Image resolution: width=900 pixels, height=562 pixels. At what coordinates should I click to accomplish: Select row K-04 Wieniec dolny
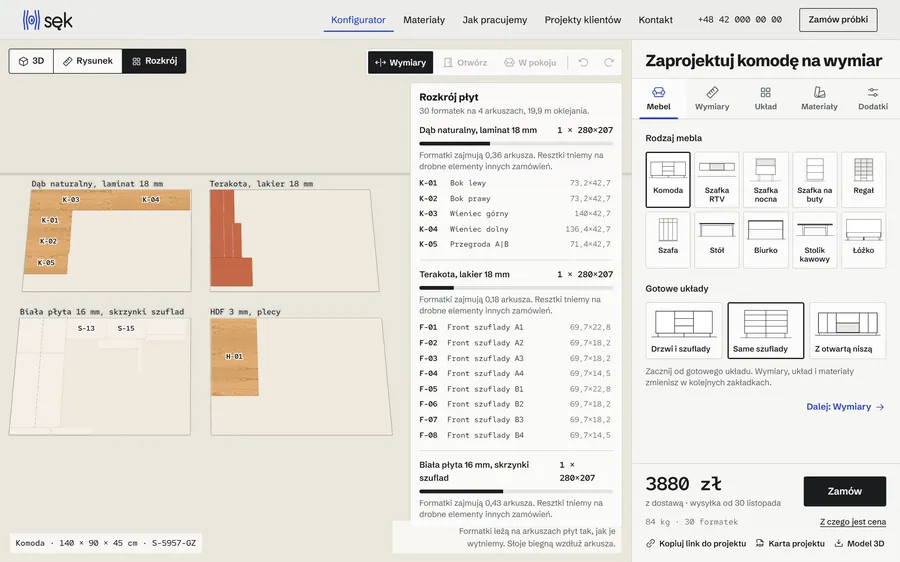point(516,229)
